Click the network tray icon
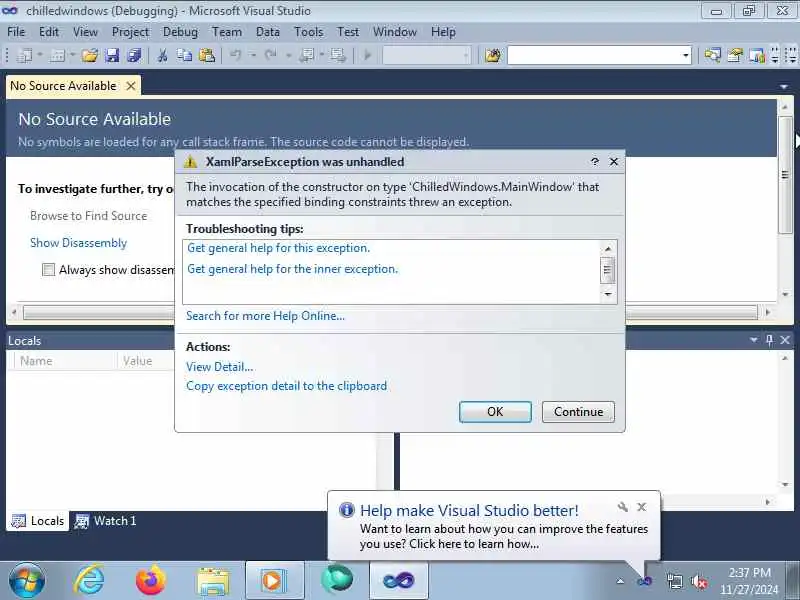This screenshot has height=600, width=800. click(x=674, y=581)
